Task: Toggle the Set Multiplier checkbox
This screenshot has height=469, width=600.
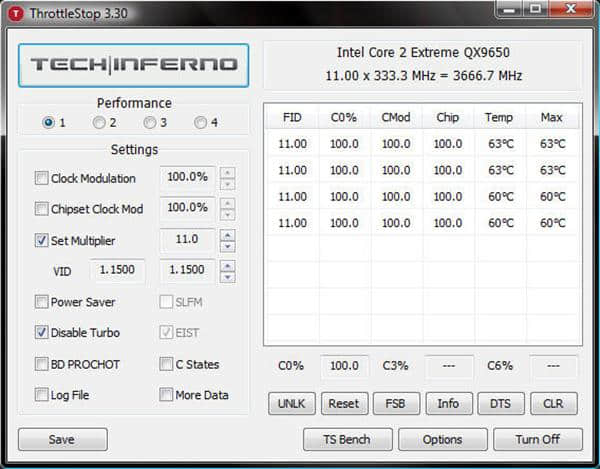Action: click(x=41, y=240)
